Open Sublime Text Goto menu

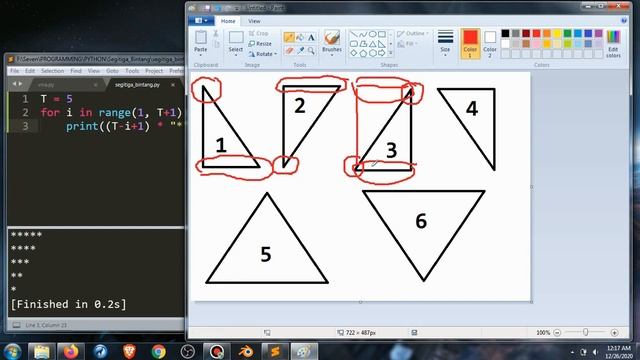(x=112, y=71)
